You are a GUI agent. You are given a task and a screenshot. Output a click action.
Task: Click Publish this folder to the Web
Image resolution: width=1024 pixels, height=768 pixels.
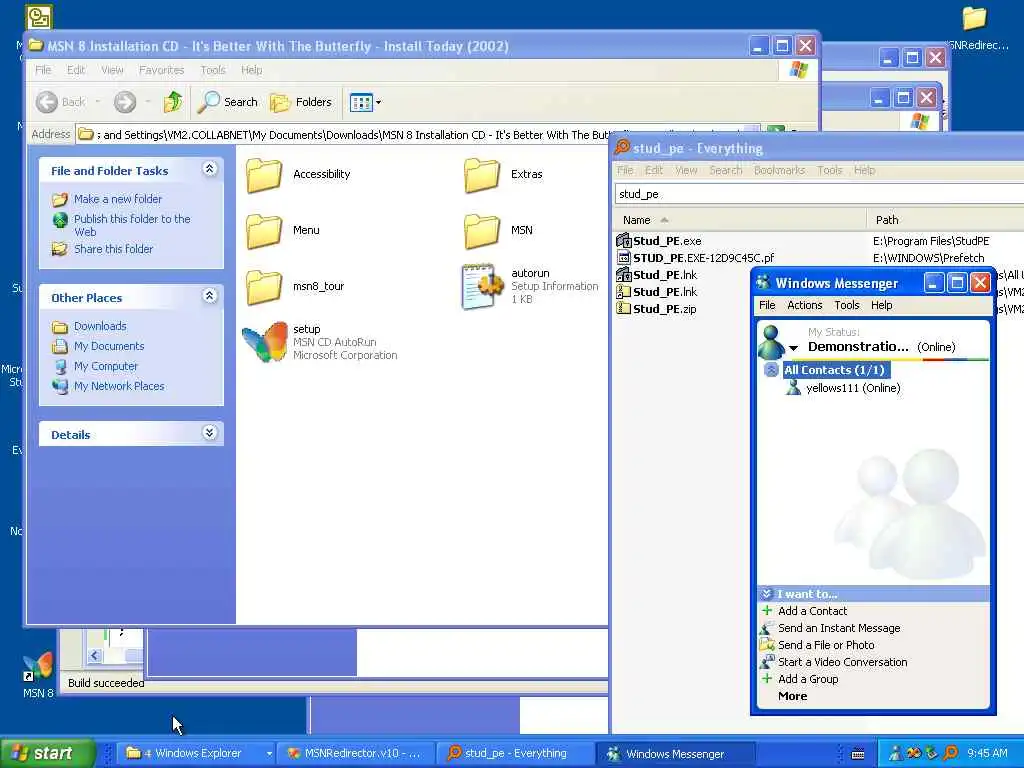click(x=132, y=225)
